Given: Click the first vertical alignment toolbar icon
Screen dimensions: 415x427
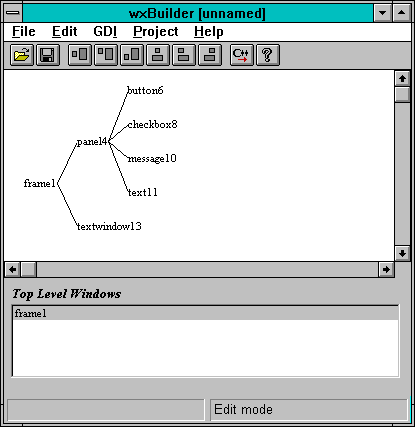Looking at the screenshot, I should point(158,55).
